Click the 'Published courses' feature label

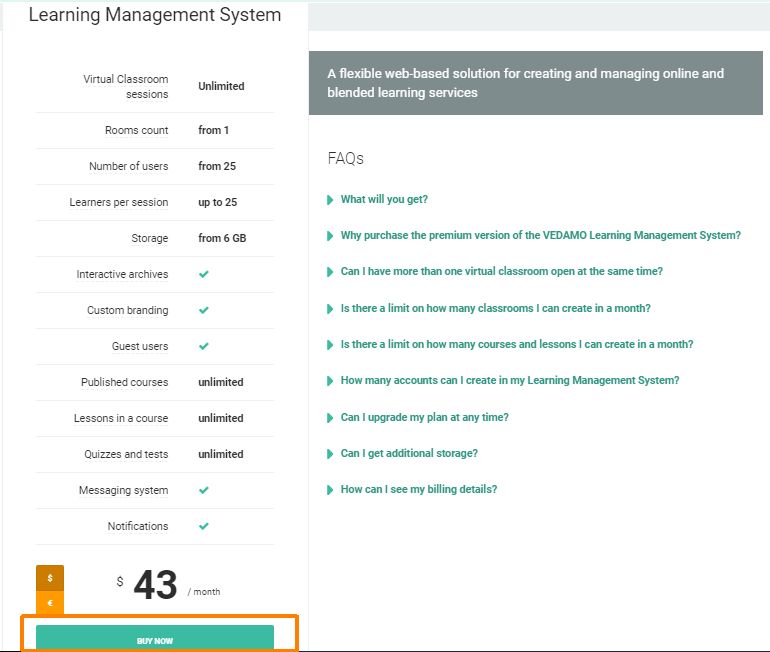pos(125,382)
